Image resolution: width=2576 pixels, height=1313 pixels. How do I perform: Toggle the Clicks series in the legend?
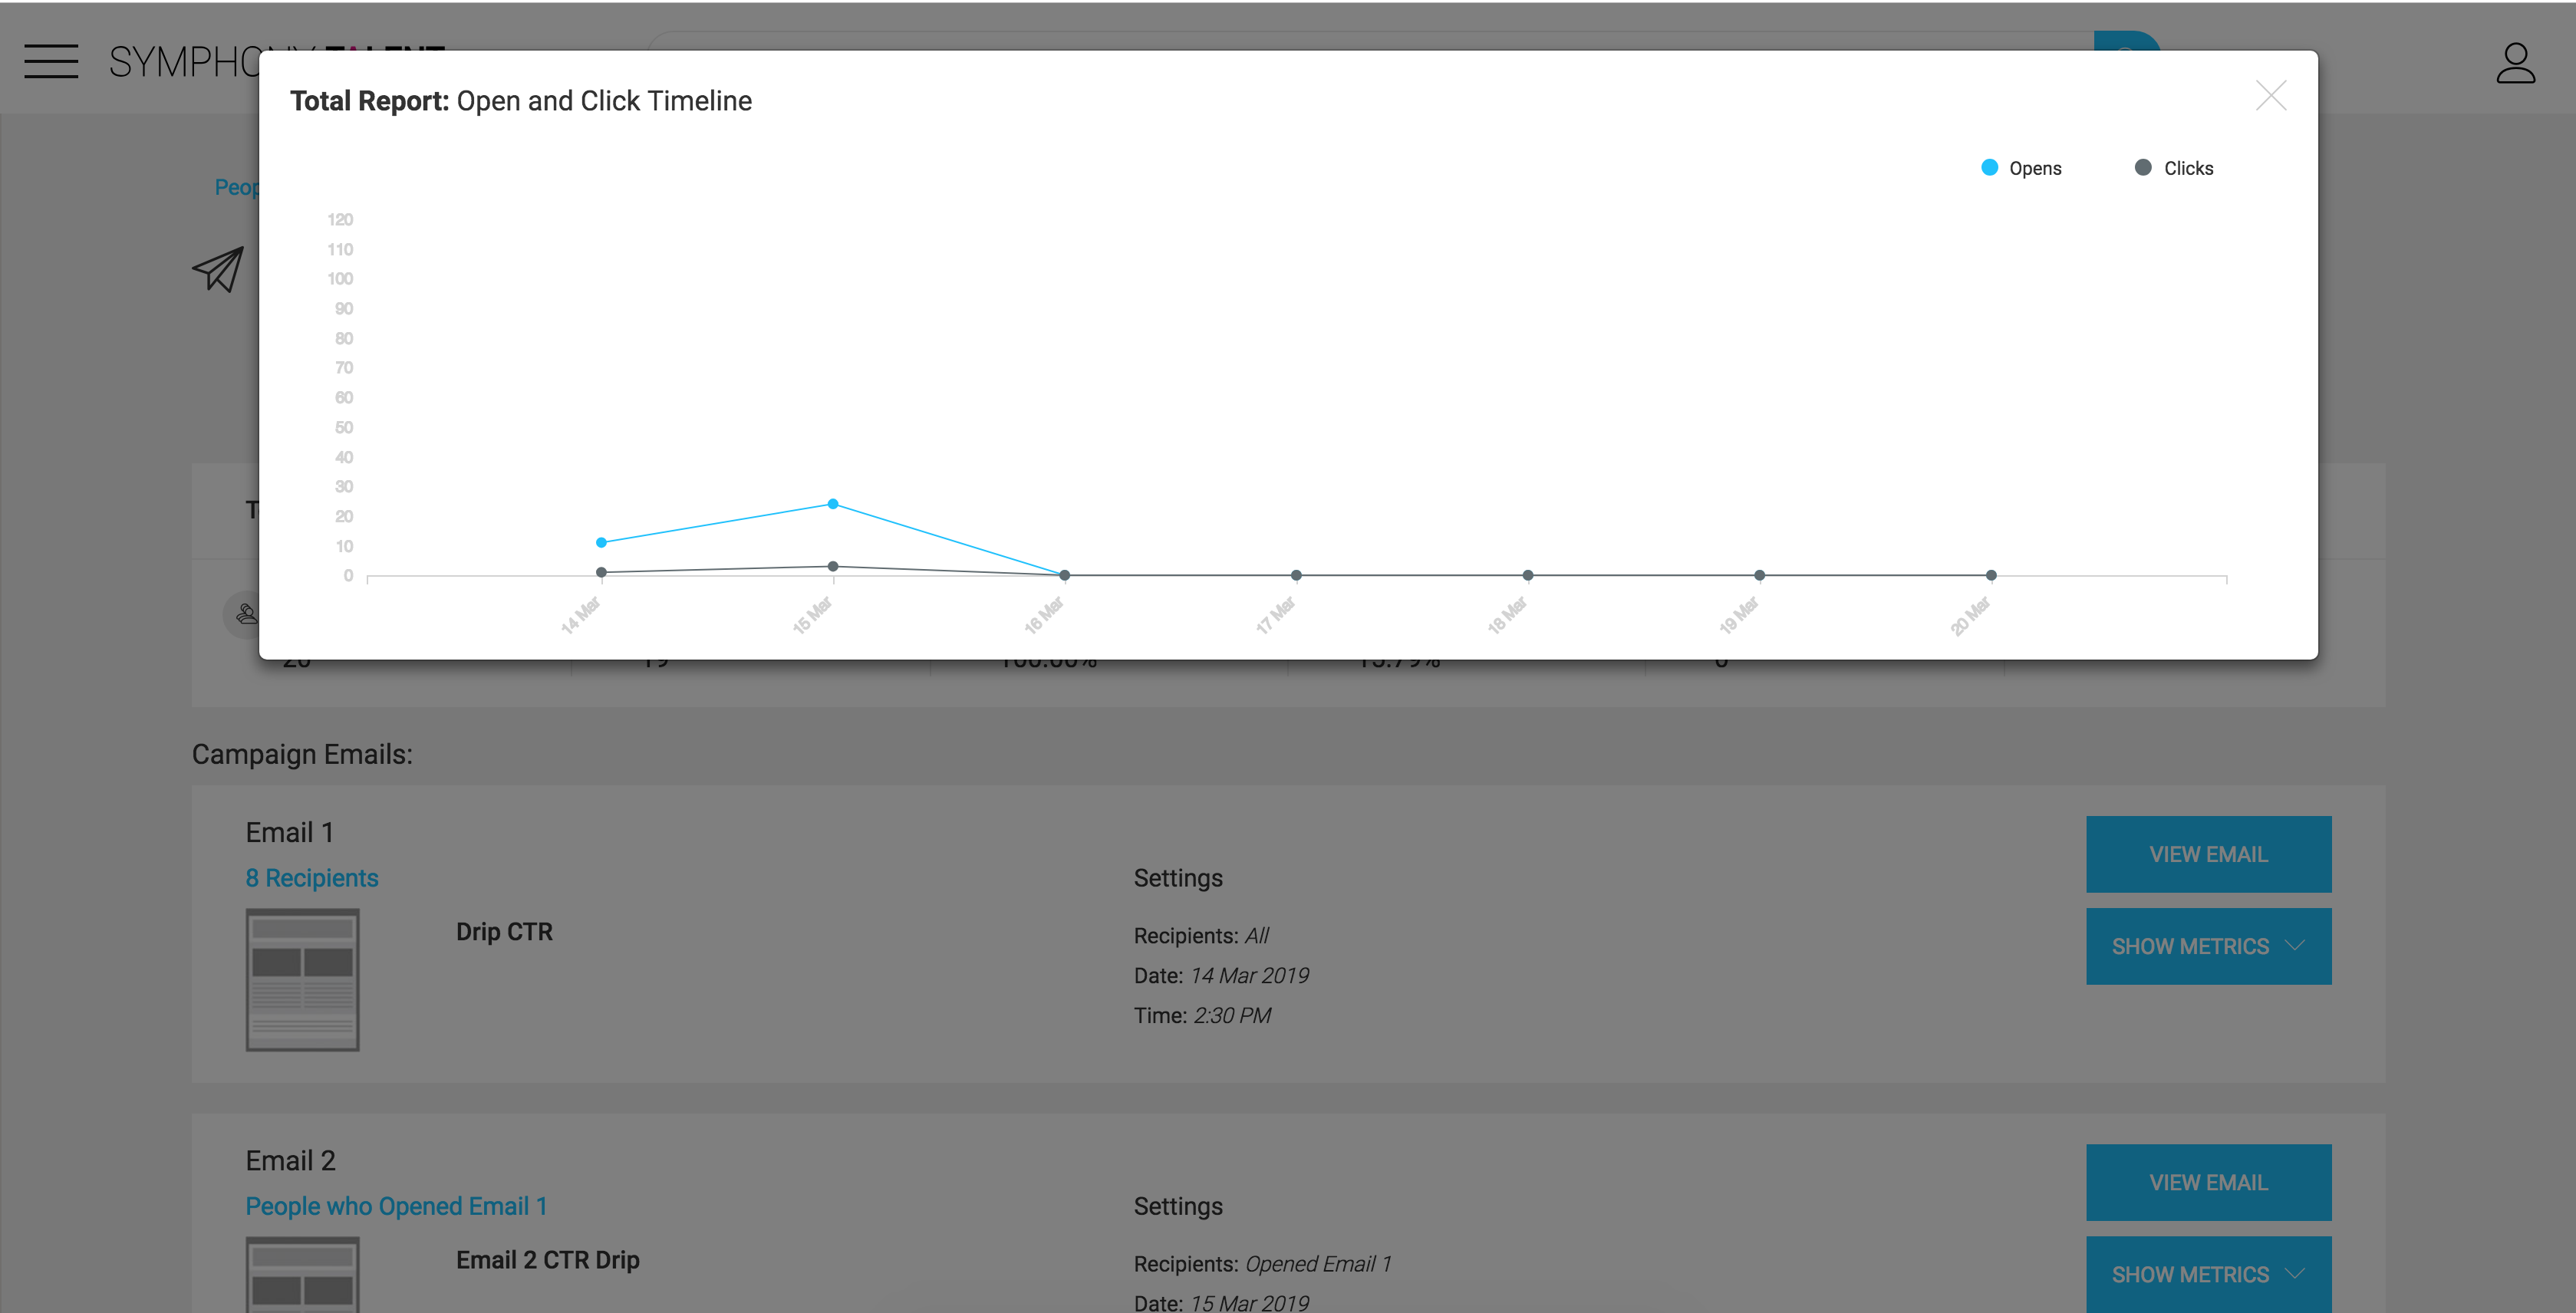pos(2174,168)
